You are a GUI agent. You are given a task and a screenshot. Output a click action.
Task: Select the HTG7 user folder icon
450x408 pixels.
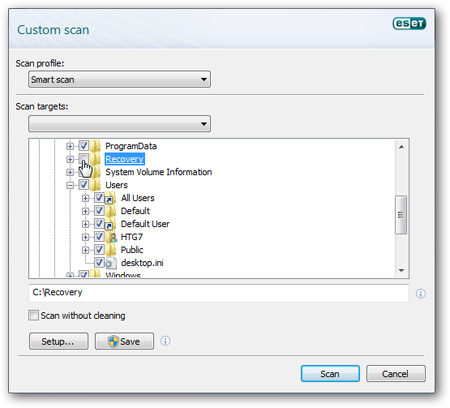[111, 237]
